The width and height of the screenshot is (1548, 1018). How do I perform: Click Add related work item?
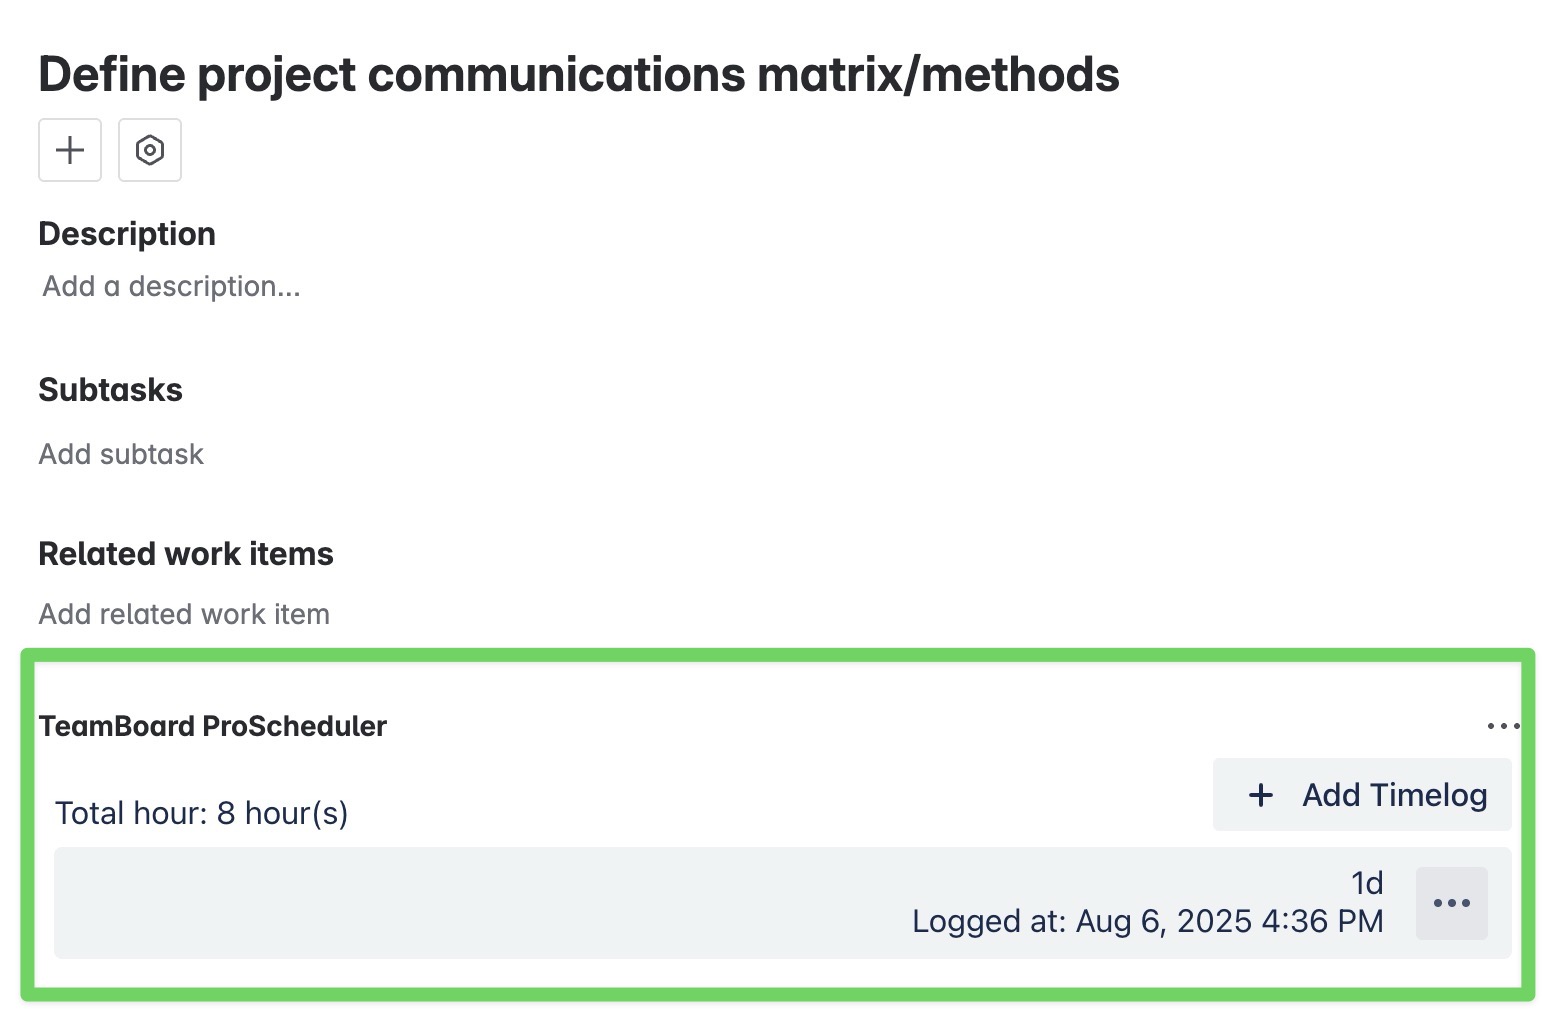(184, 614)
